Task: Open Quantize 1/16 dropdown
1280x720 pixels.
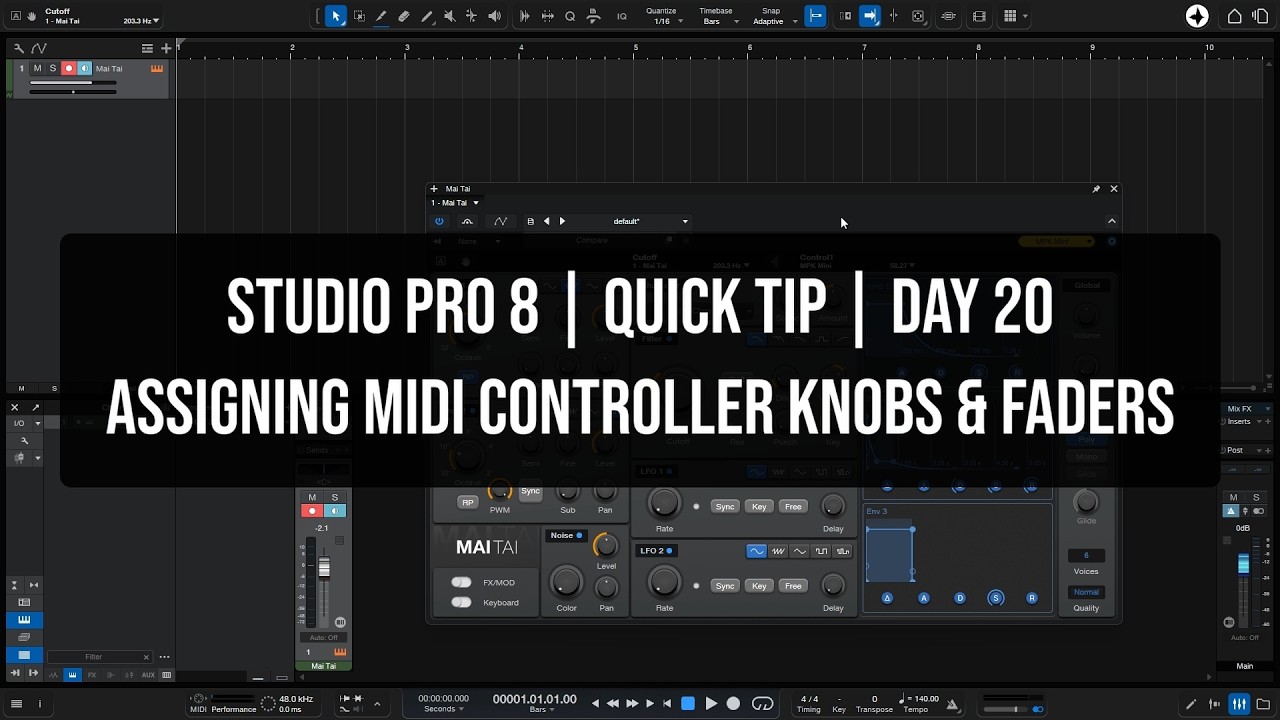Action: (662, 16)
